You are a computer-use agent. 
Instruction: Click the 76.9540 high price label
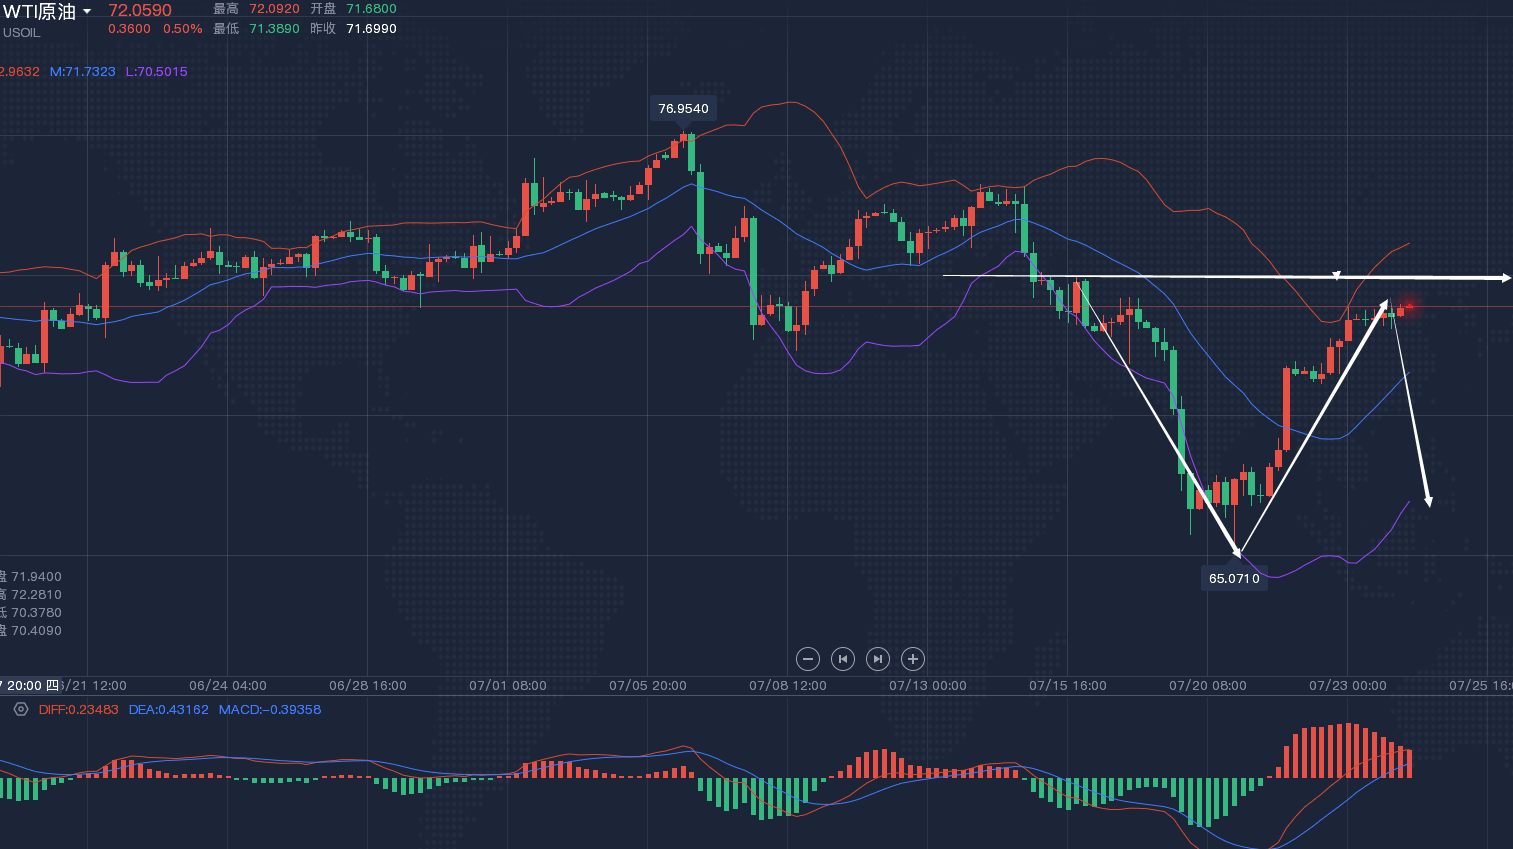click(683, 108)
